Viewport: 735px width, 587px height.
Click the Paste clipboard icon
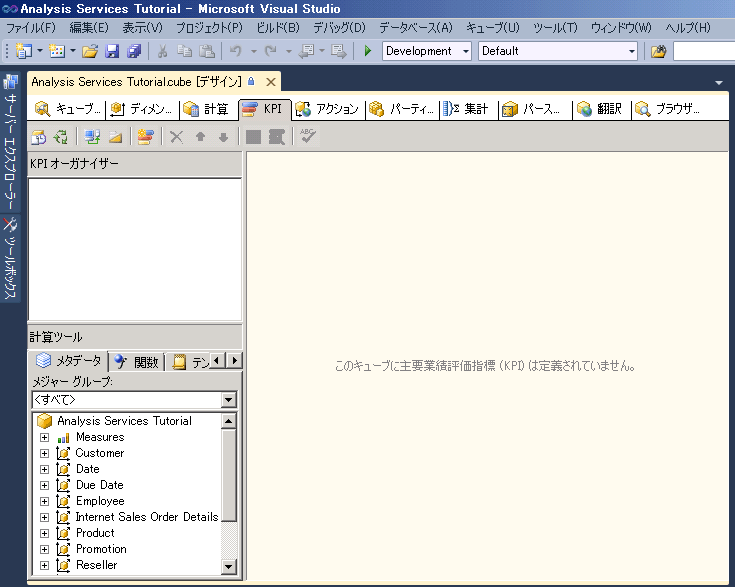207,51
